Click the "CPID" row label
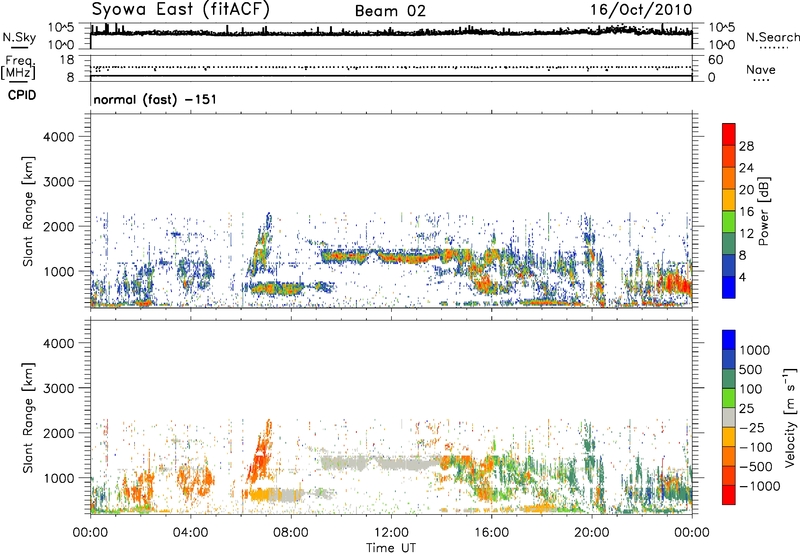Viewport: 800px width, 554px height. click(22, 95)
